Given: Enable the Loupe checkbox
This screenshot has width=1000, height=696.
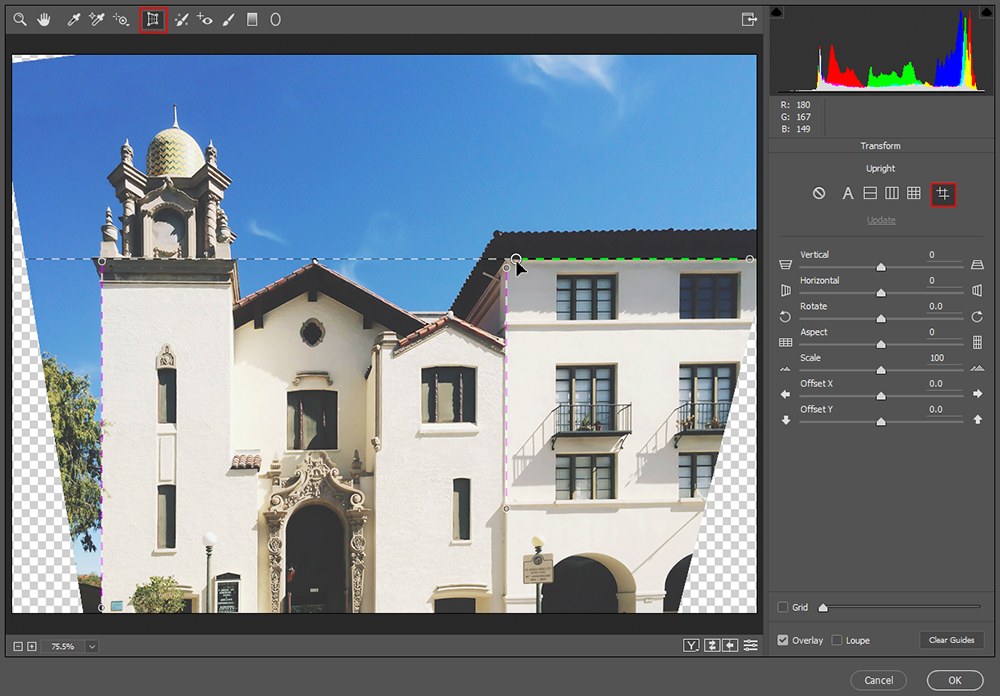Looking at the screenshot, I should [x=837, y=640].
